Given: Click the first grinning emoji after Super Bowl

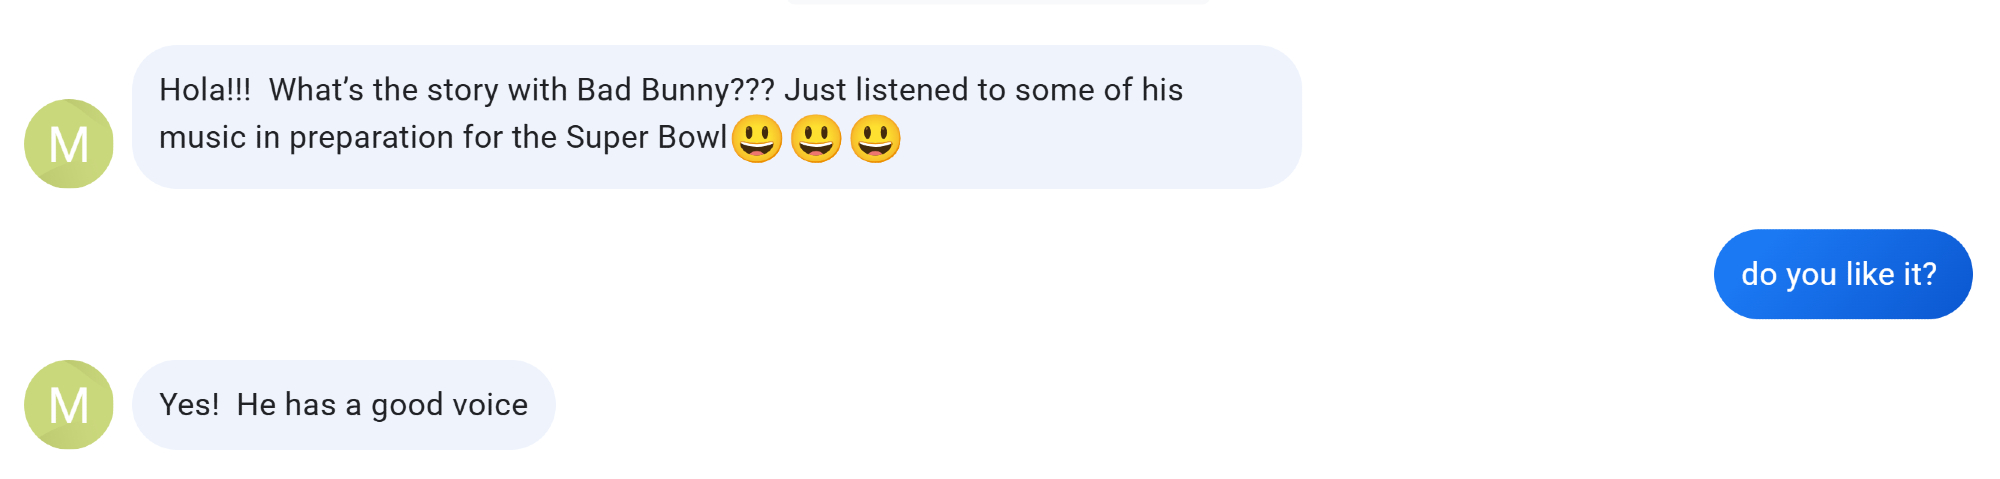Looking at the screenshot, I should pos(757,138).
